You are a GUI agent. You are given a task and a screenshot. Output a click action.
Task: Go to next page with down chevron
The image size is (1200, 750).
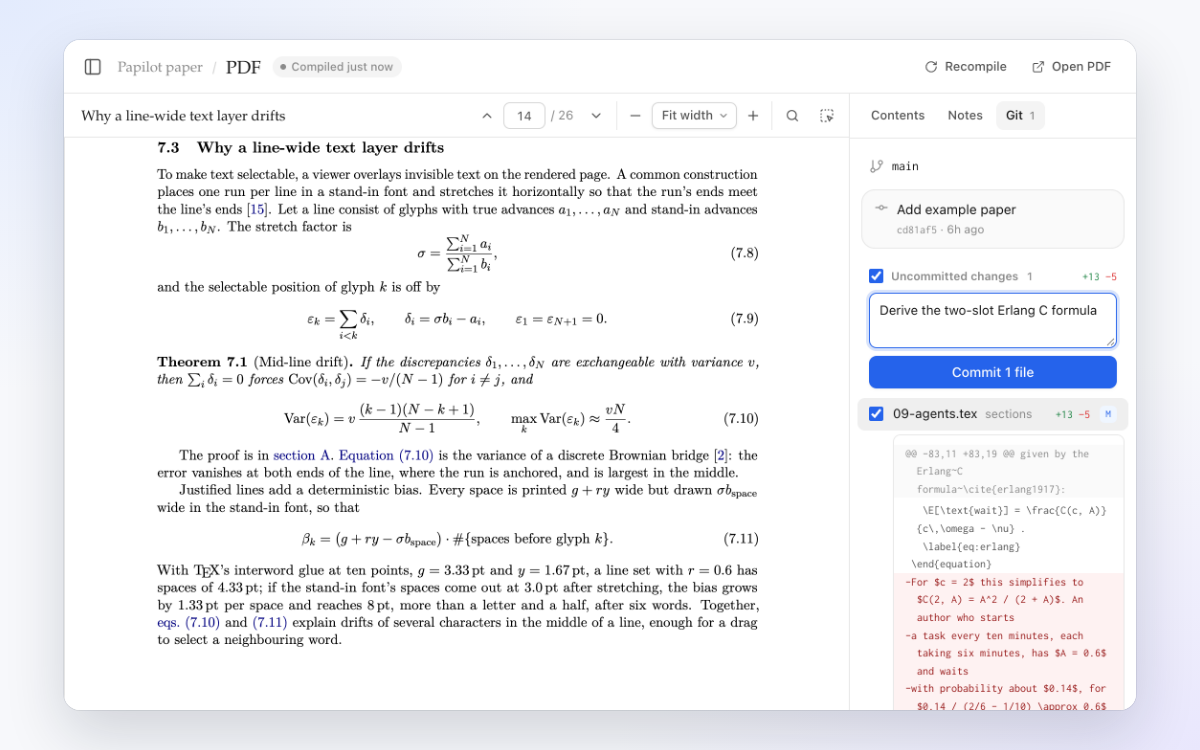coord(596,116)
